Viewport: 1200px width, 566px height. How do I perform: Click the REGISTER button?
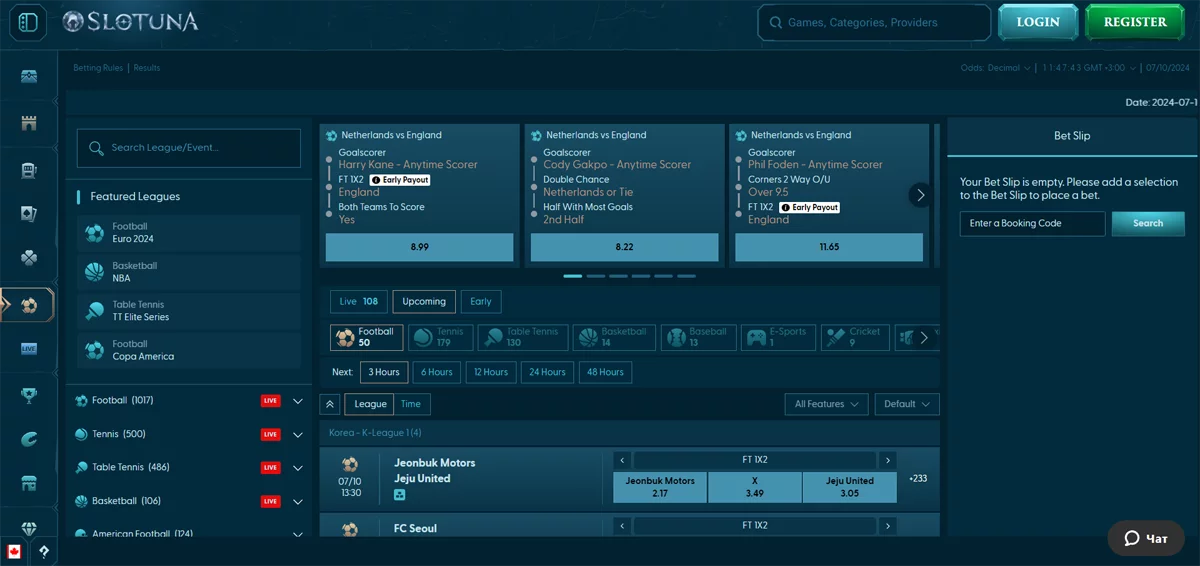point(1134,22)
